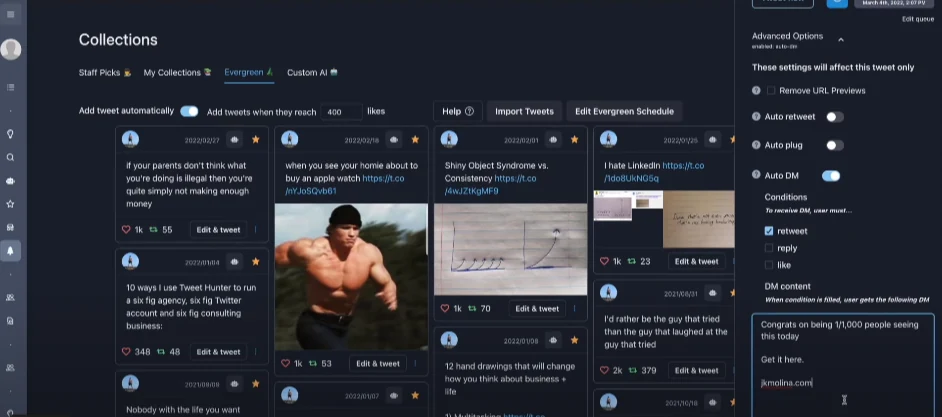Screen dimensions: 942x417
Task: Click the Import Tweets button
Action: pyautogui.click(x=524, y=111)
